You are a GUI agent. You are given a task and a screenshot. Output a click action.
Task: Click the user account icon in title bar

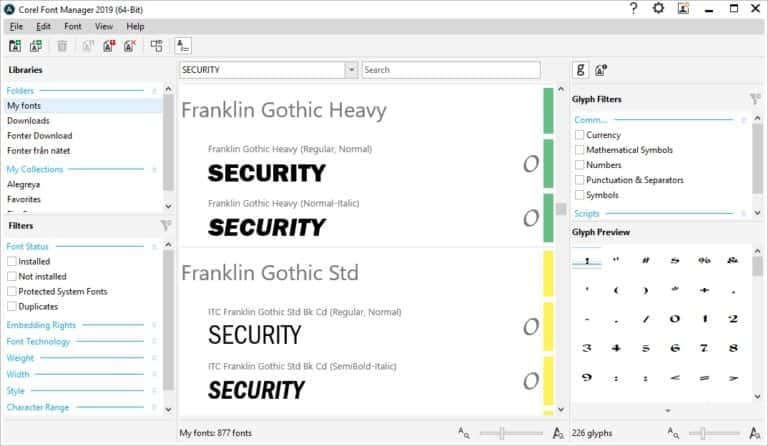coord(683,9)
